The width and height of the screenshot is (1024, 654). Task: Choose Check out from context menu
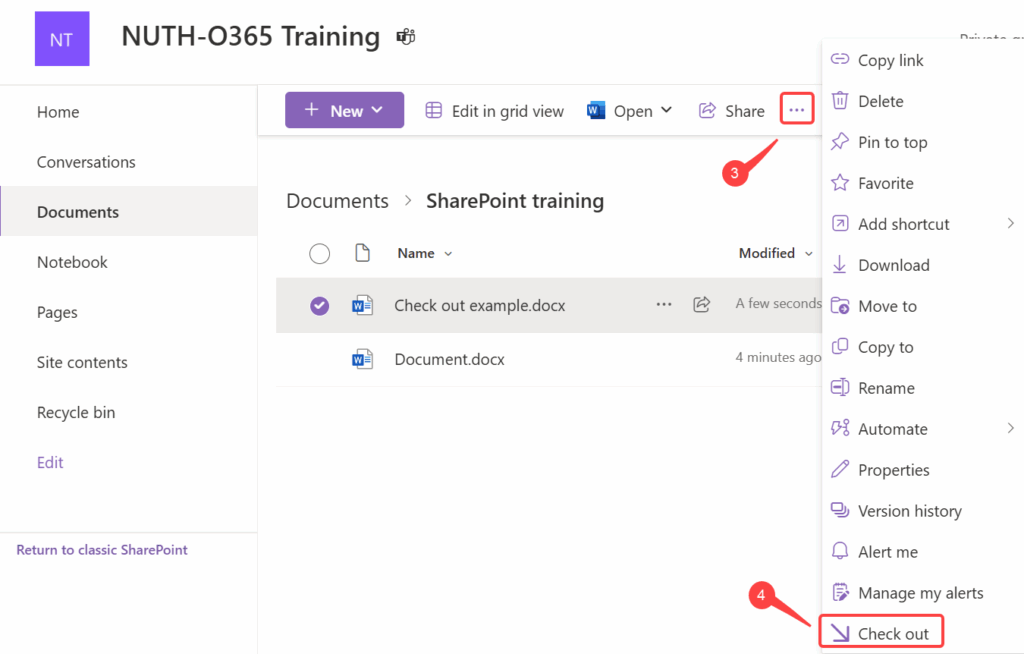coord(893,634)
